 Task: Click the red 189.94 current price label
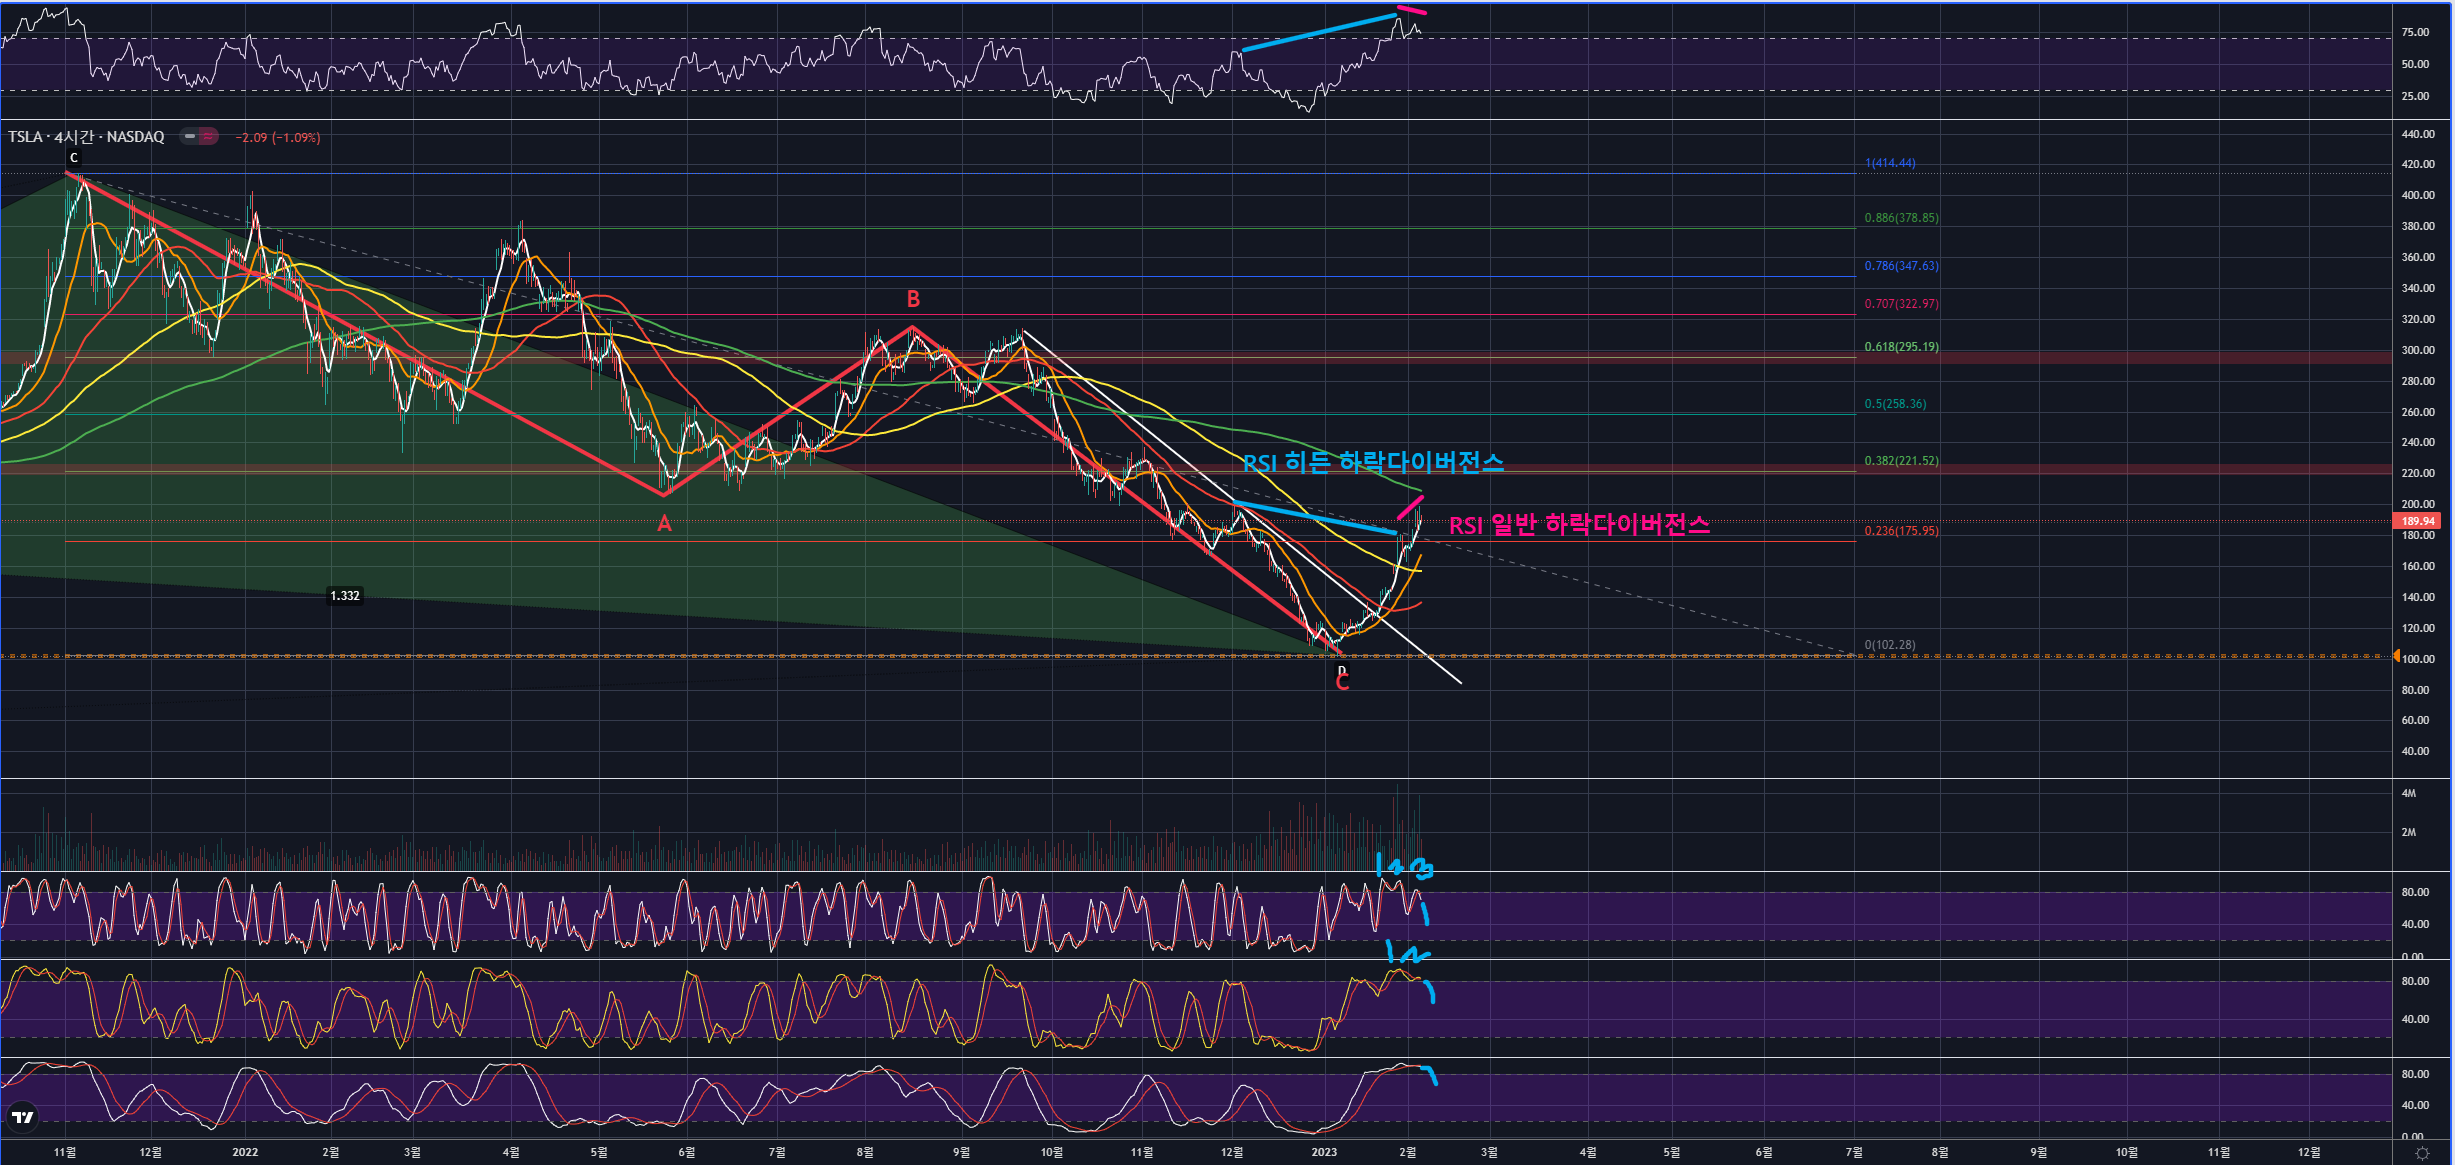2418,521
